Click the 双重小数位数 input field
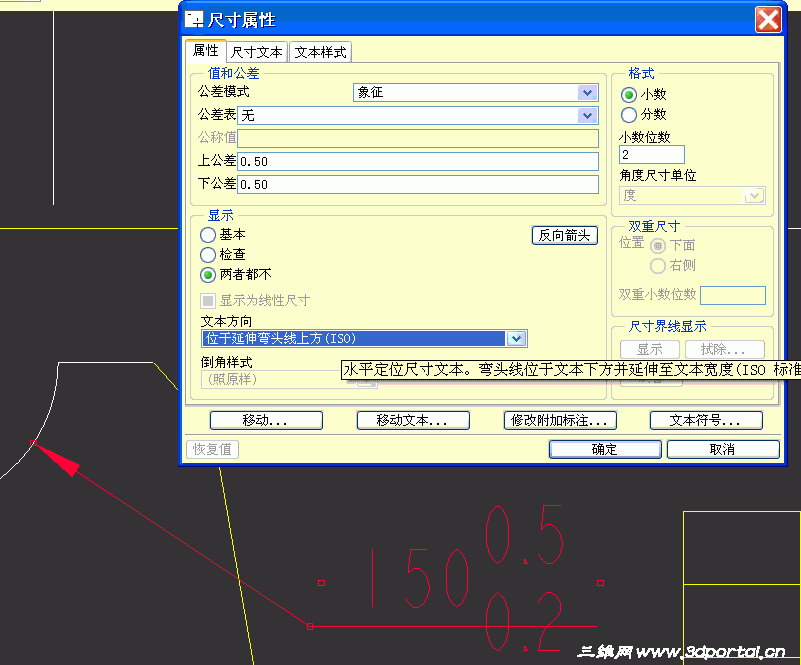The height and width of the screenshot is (665, 801). coord(733,295)
